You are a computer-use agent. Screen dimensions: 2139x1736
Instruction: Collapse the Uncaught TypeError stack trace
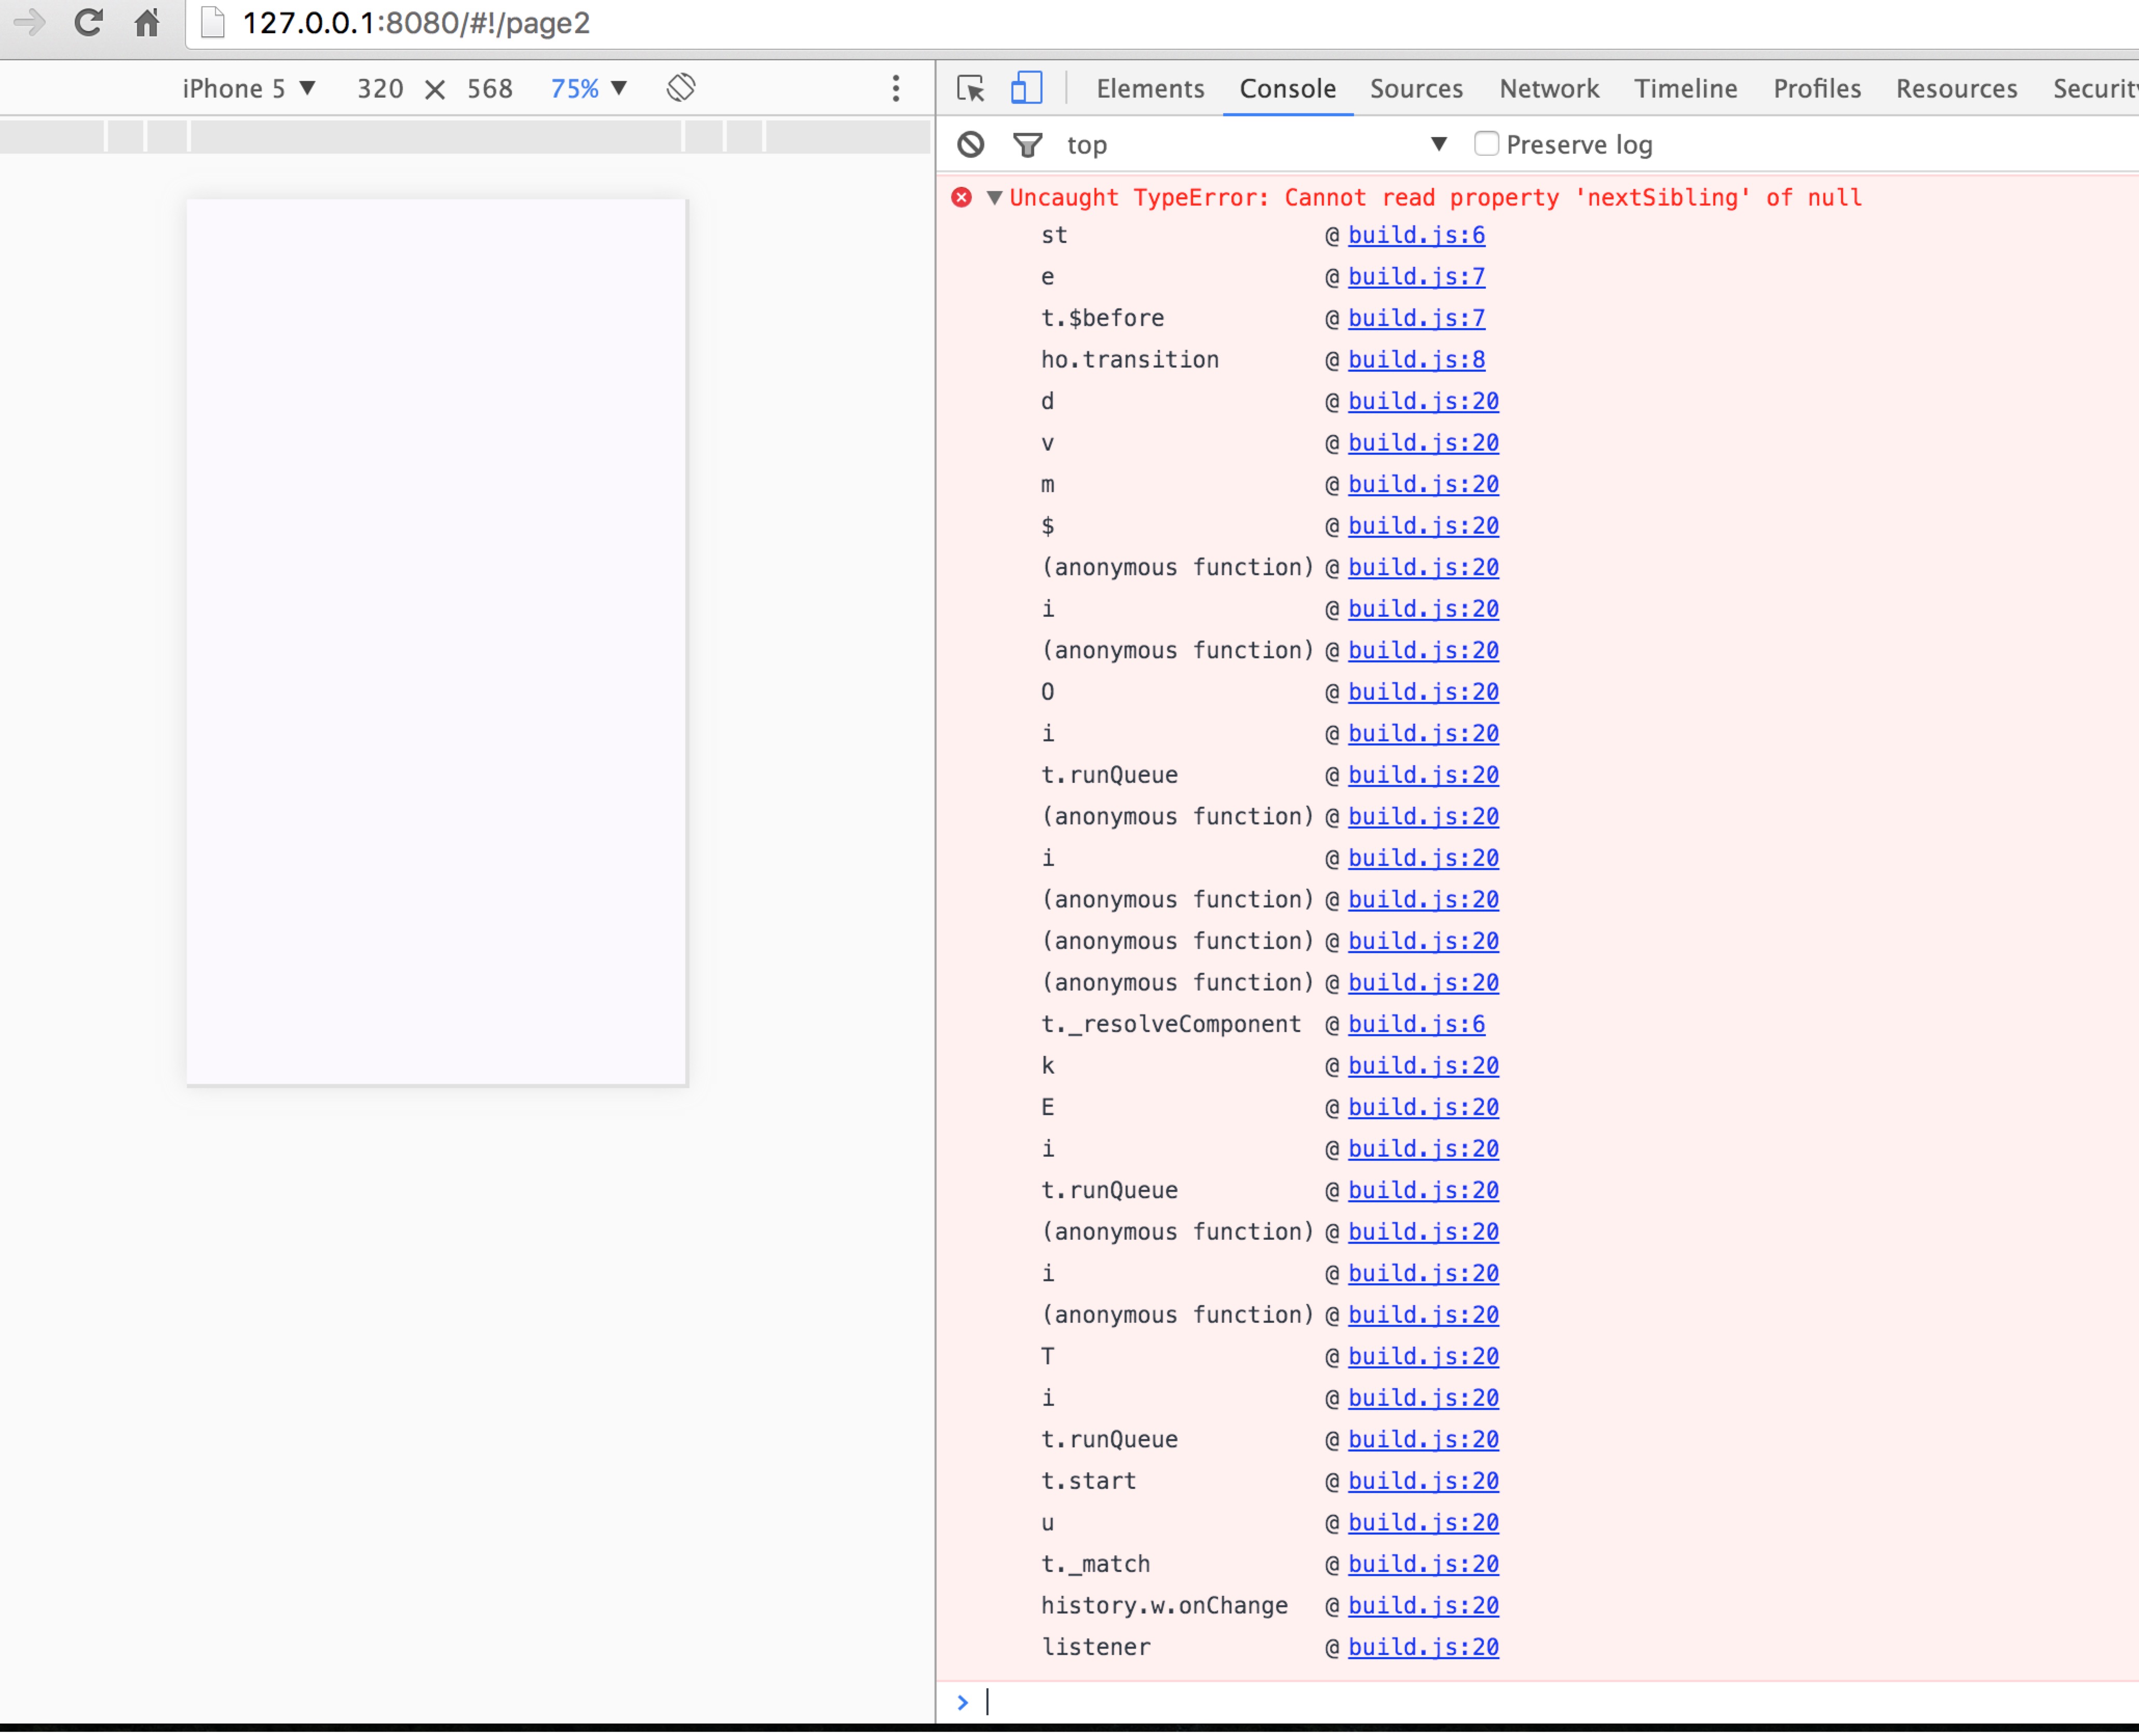pos(994,198)
